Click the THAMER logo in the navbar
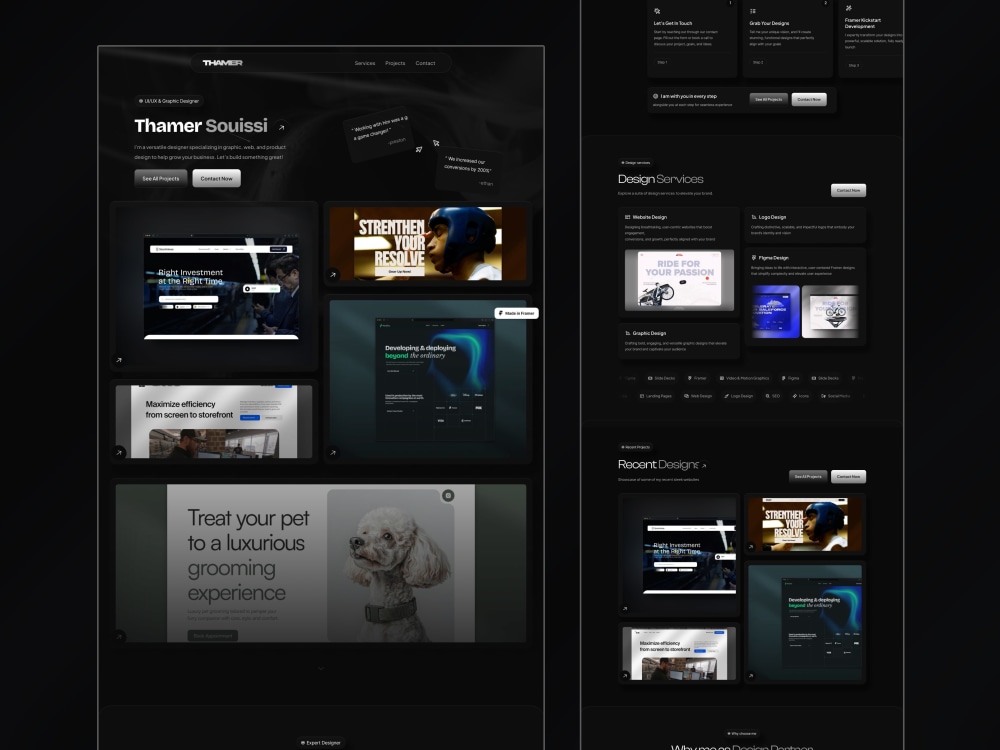 pyautogui.click(x=223, y=62)
